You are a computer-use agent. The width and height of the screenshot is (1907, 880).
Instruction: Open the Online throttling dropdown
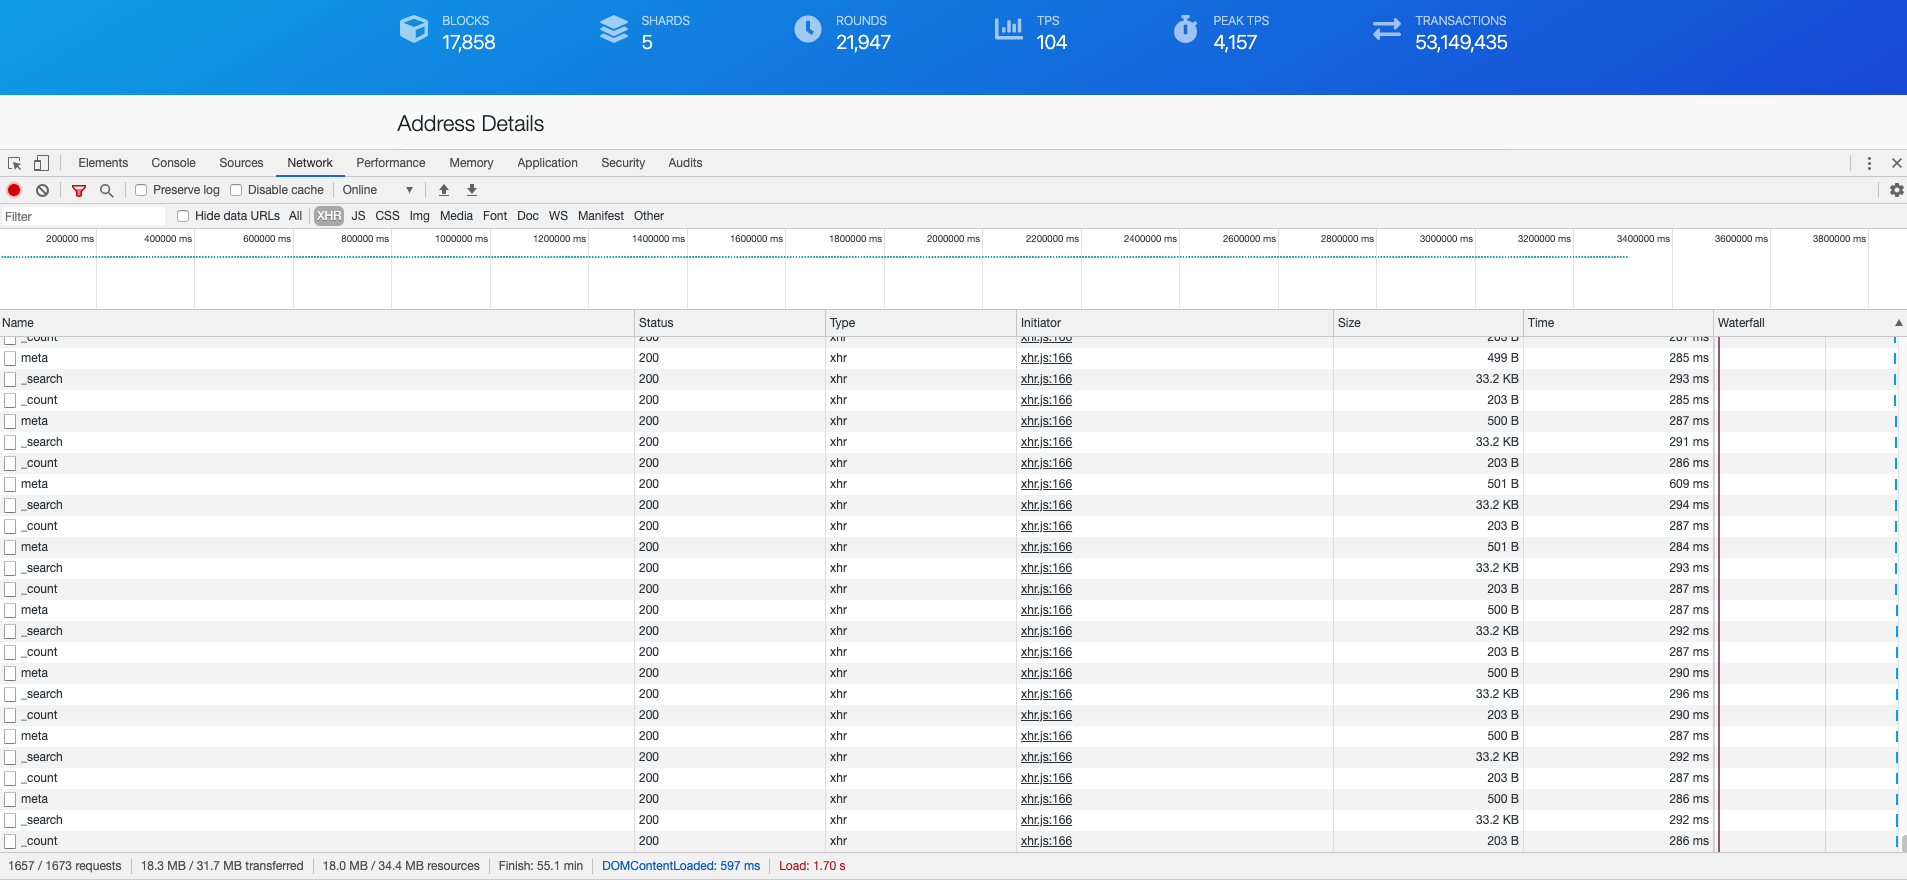click(378, 190)
